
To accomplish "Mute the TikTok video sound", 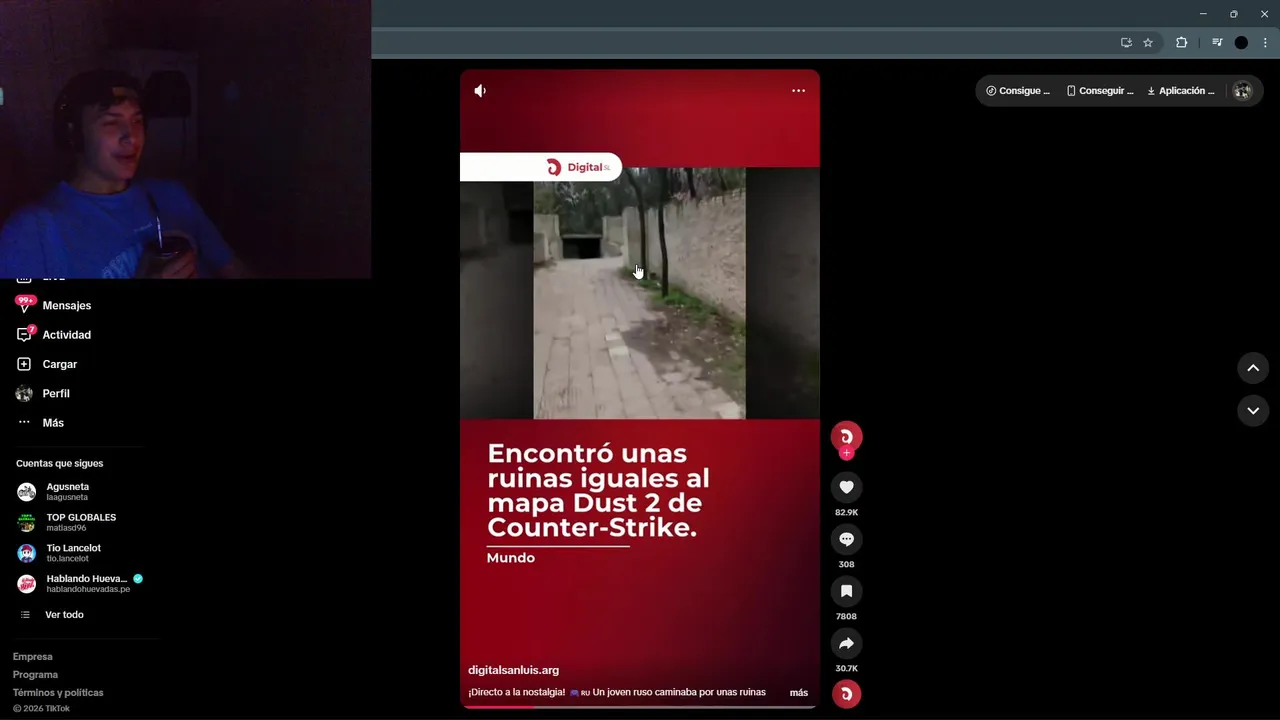I will click(x=480, y=91).
